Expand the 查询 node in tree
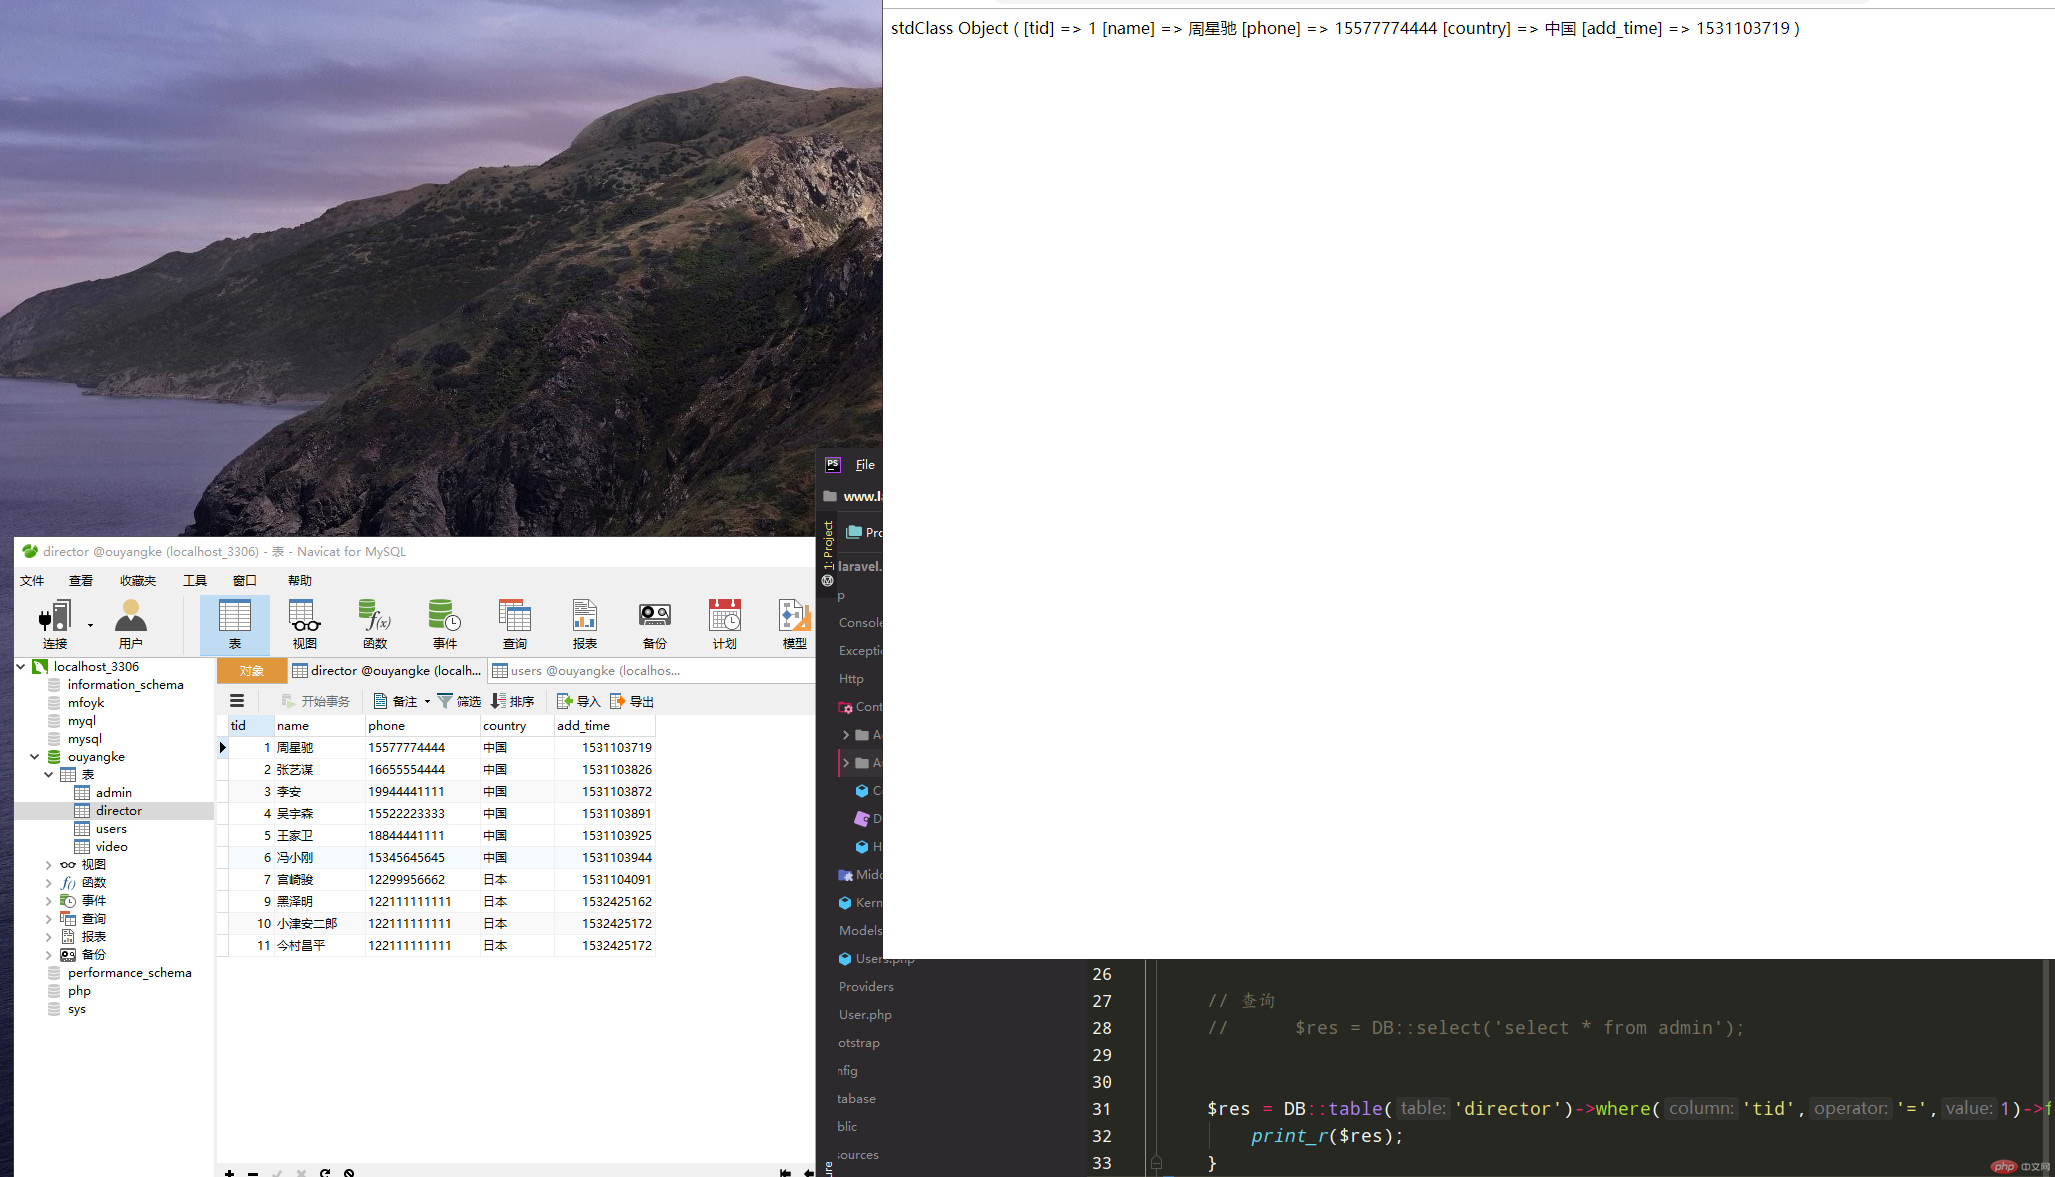The width and height of the screenshot is (2055, 1177). click(x=49, y=918)
